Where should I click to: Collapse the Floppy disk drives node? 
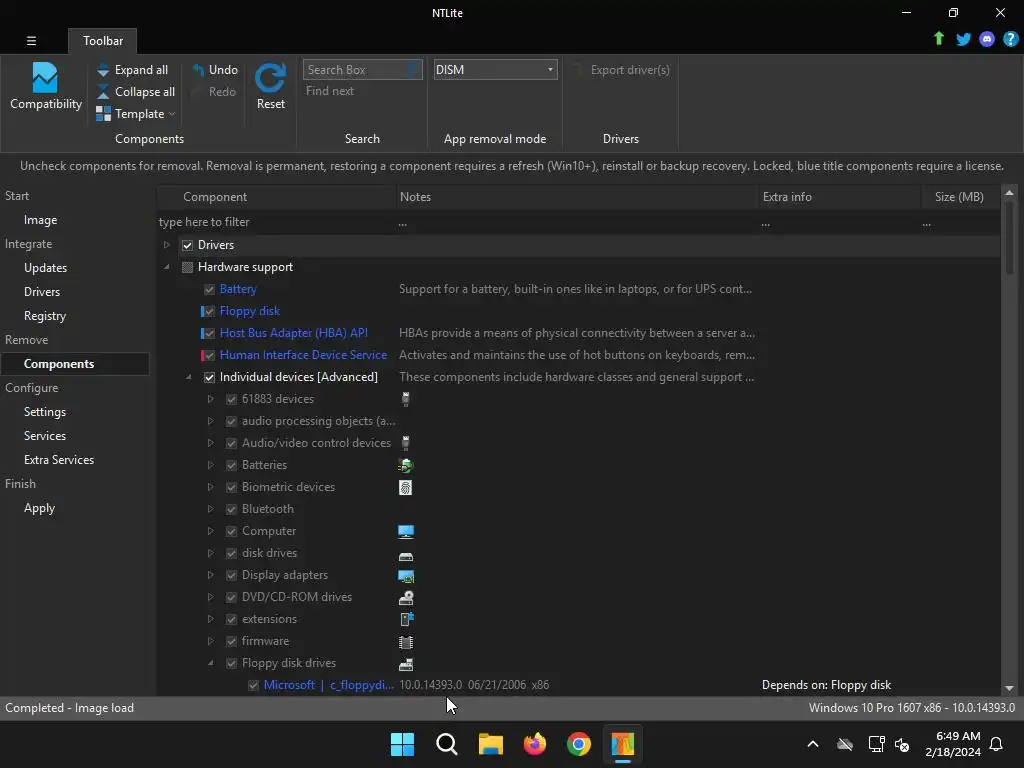[210, 663]
